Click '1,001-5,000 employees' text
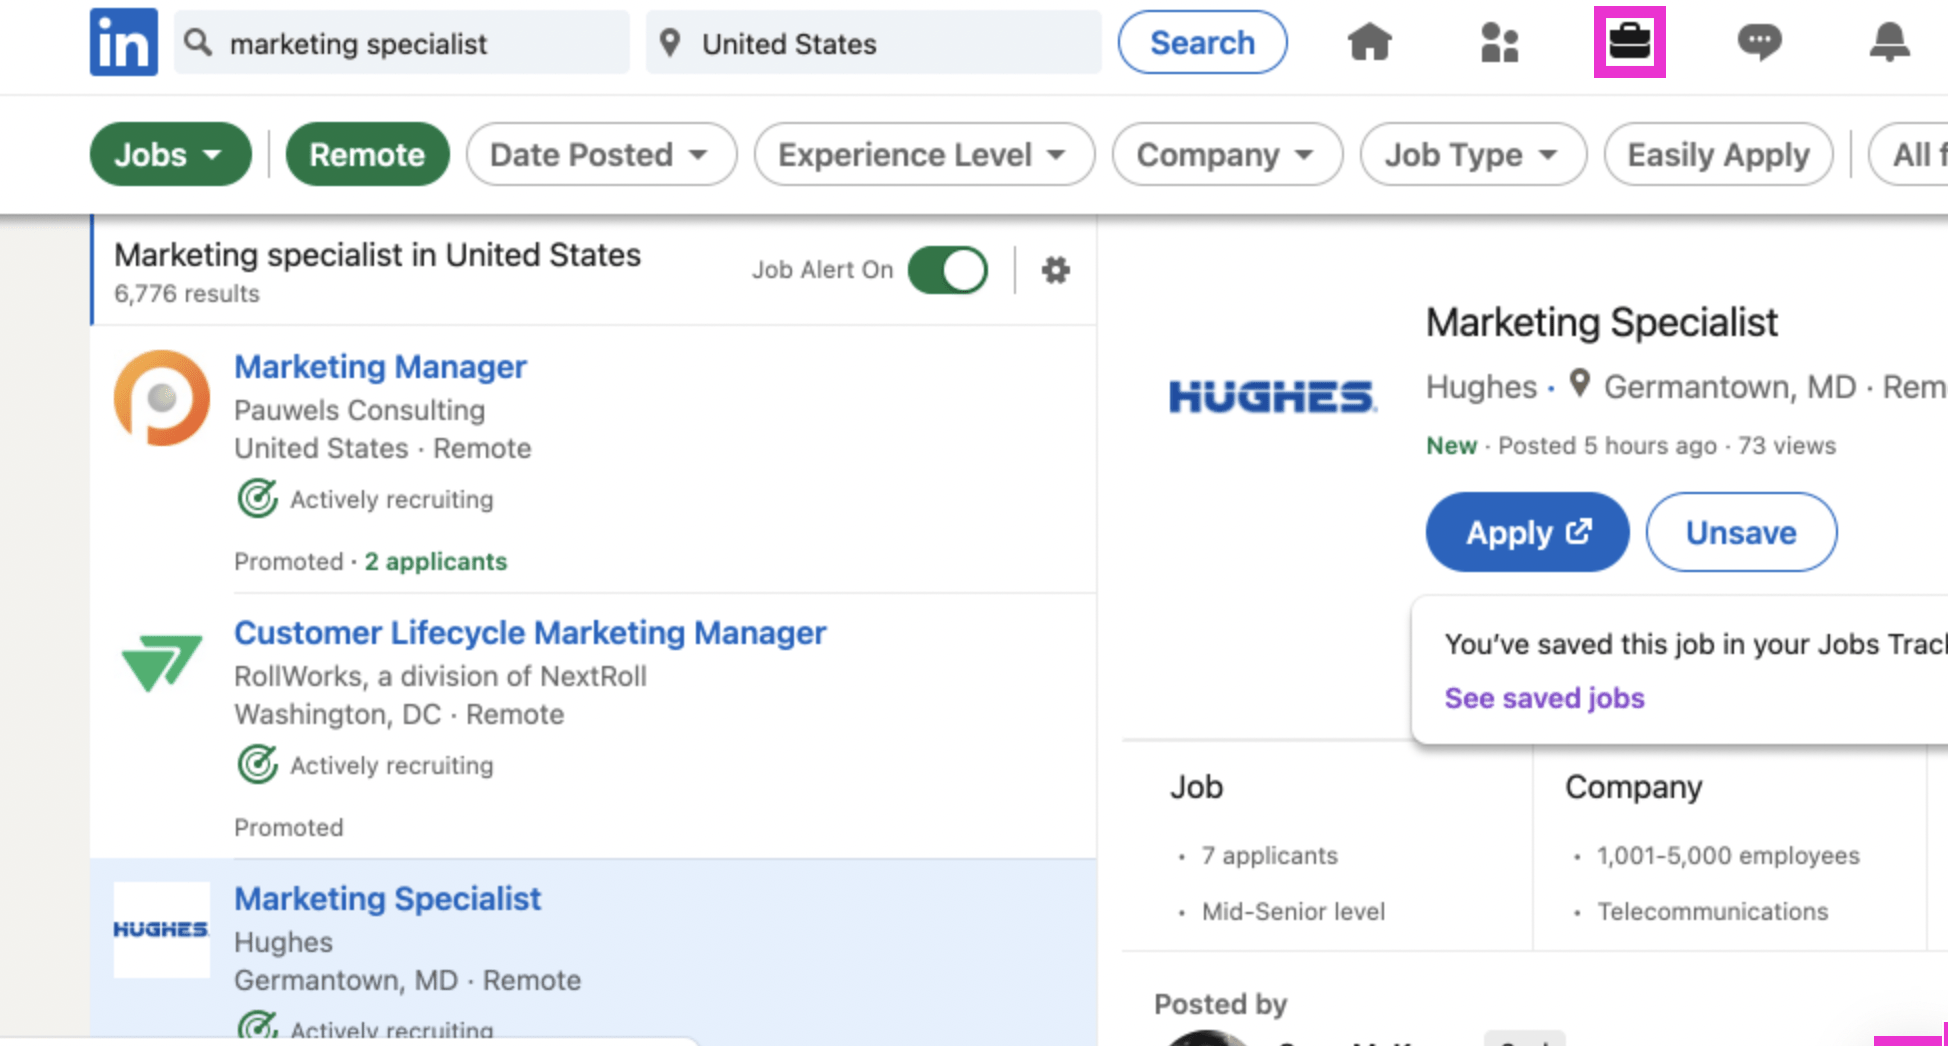The image size is (1948, 1046). (x=1728, y=856)
